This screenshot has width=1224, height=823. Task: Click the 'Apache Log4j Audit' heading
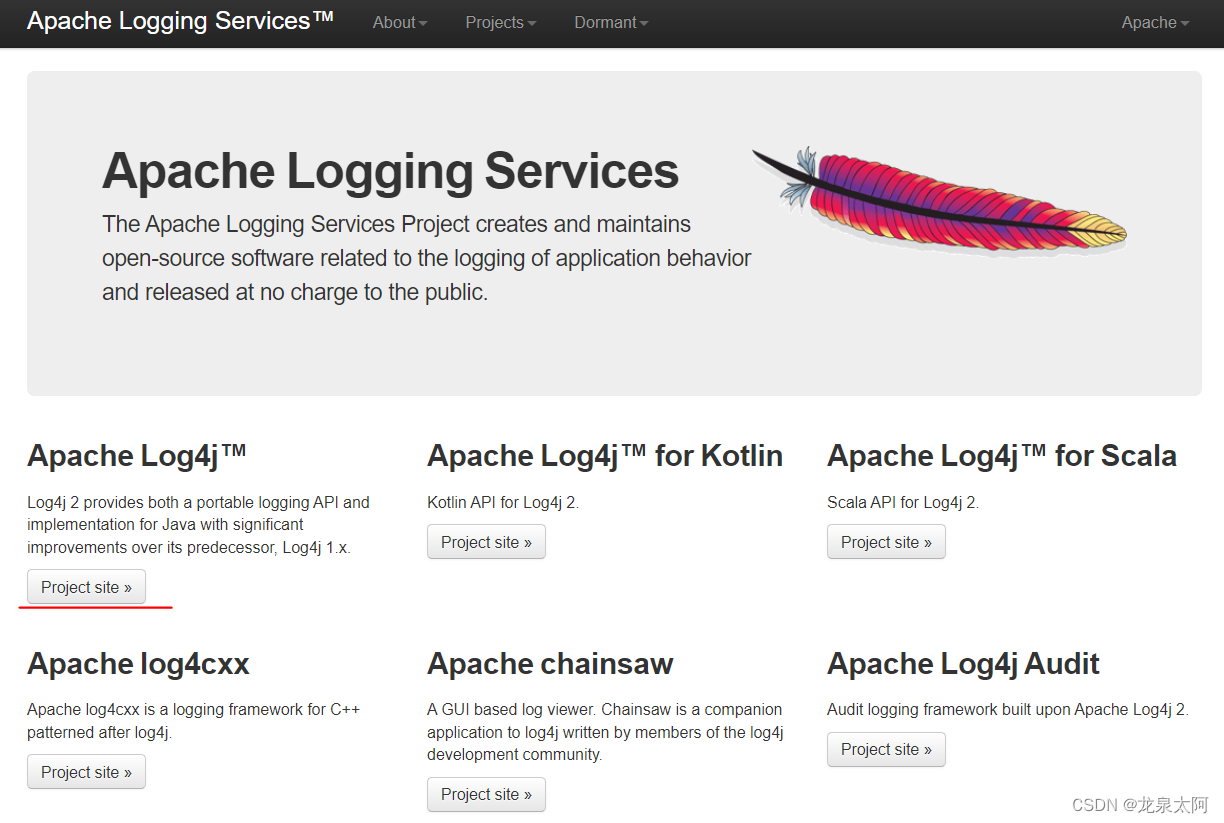[x=963, y=664]
